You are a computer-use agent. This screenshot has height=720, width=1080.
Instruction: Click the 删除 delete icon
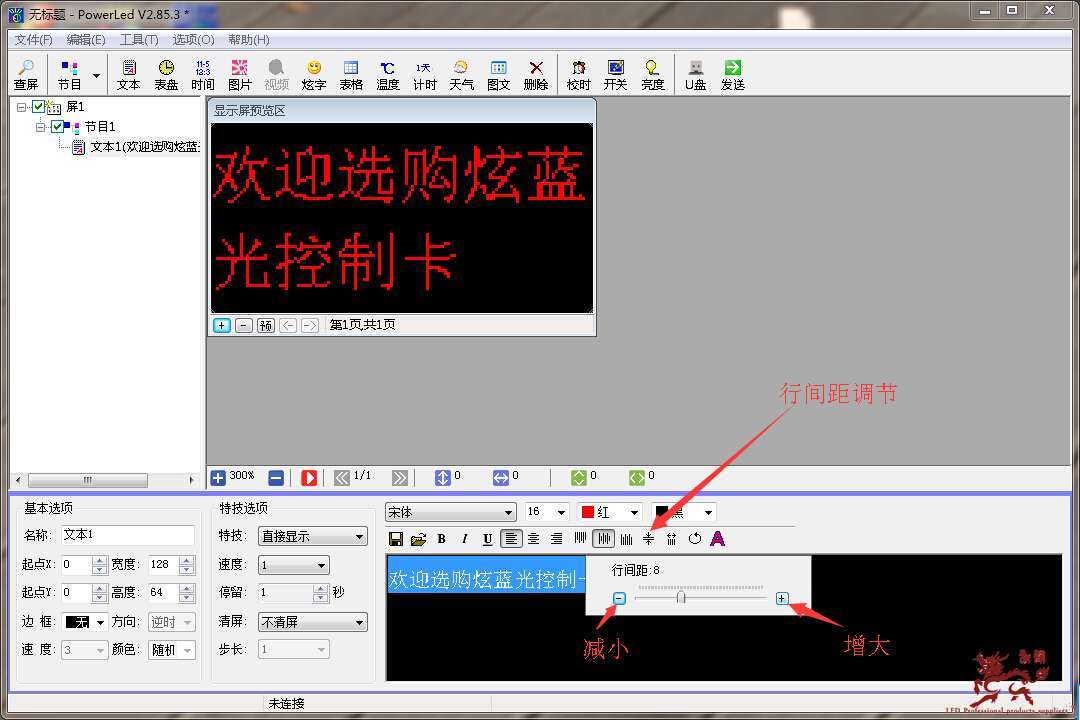pyautogui.click(x=536, y=75)
